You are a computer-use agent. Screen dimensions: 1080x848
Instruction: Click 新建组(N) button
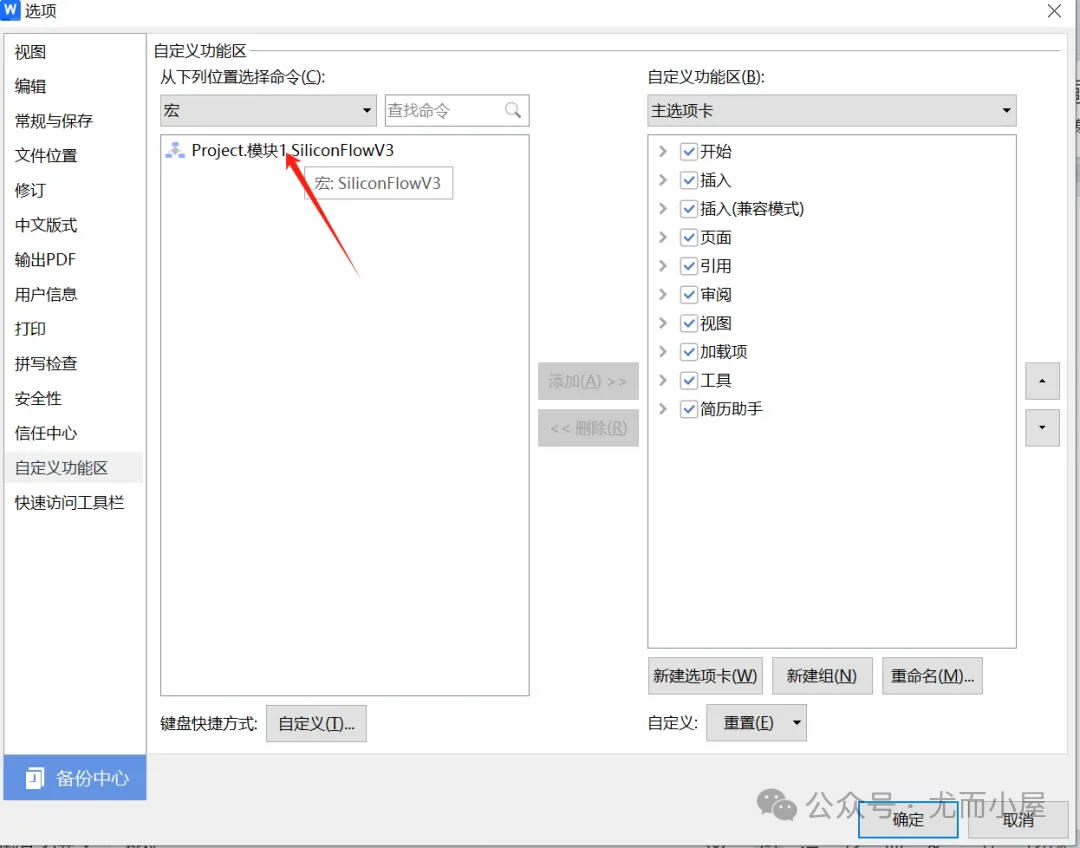822,676
